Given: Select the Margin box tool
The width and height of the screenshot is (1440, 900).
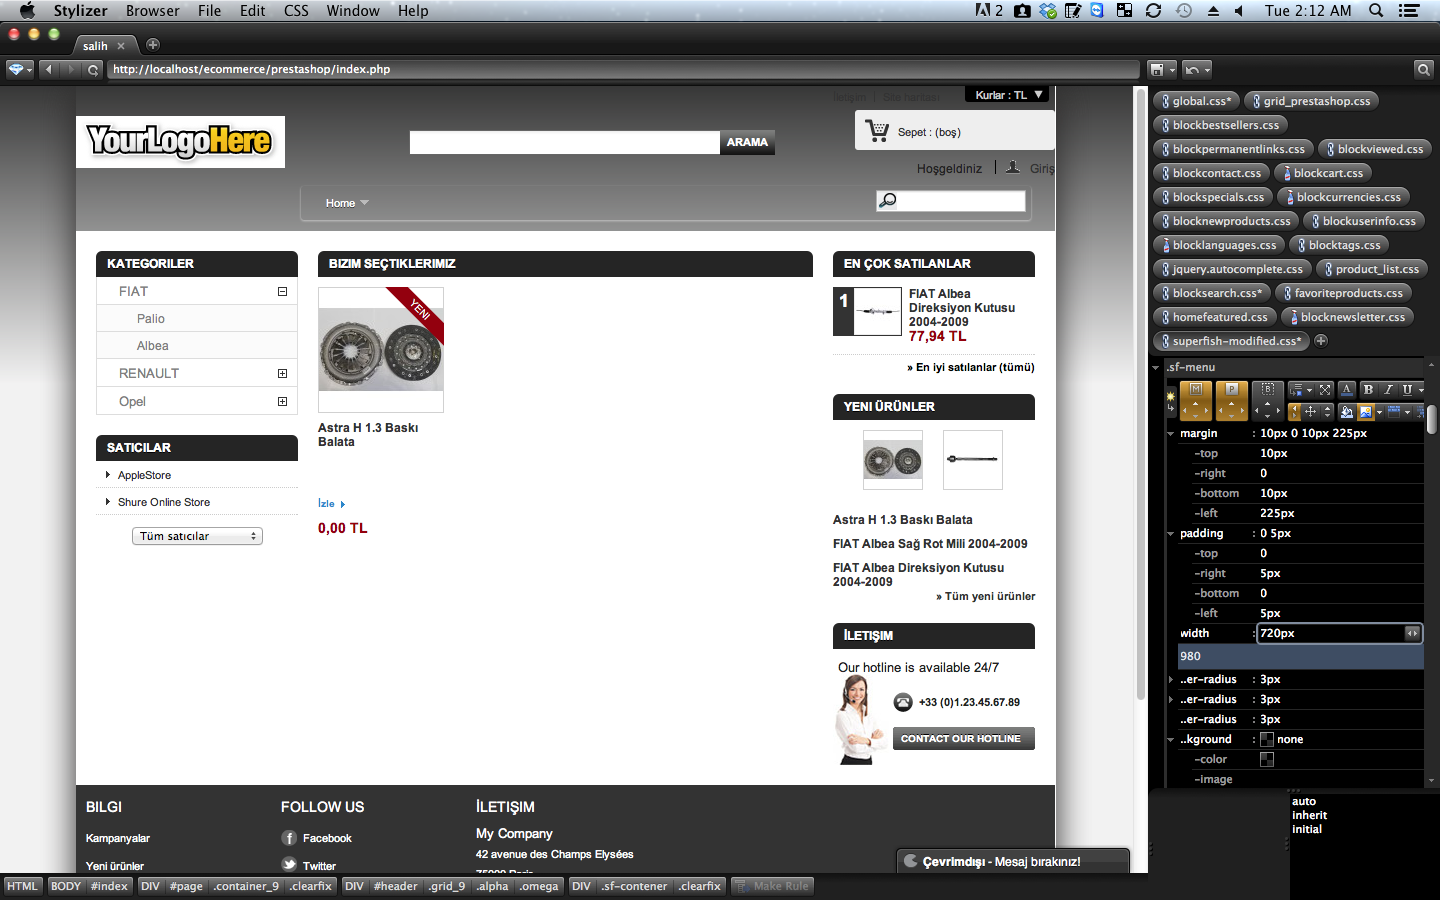Looking at the screenshot, I should [x=1196, y=401].
